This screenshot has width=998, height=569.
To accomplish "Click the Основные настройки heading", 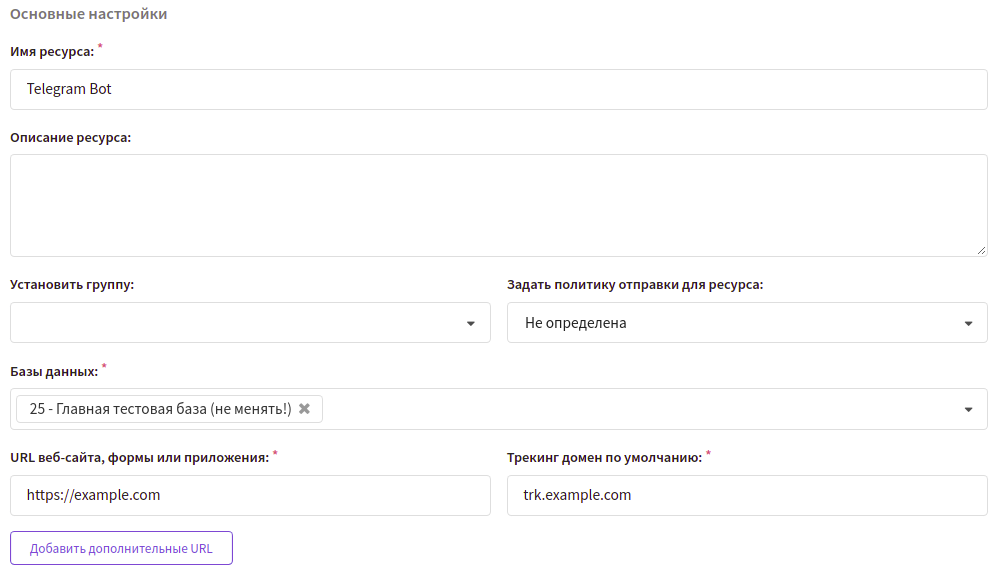I will click(x=88, y=14).
